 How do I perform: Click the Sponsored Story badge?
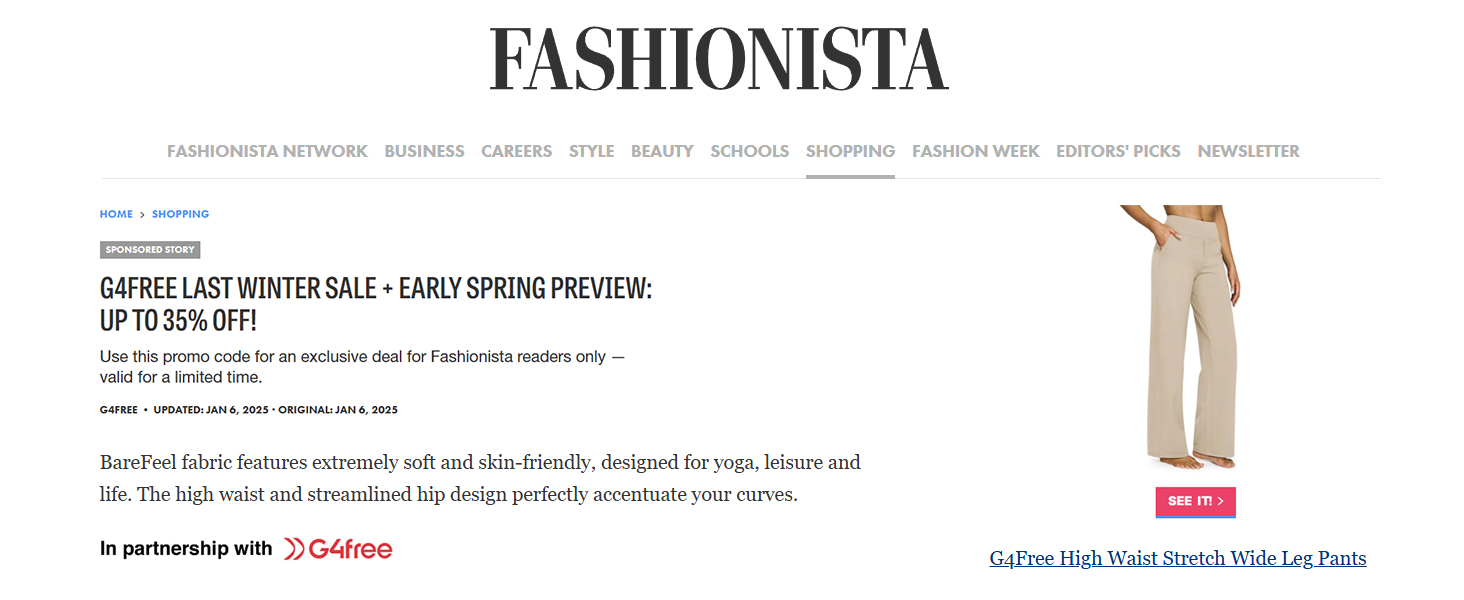[x=150, y=250]
